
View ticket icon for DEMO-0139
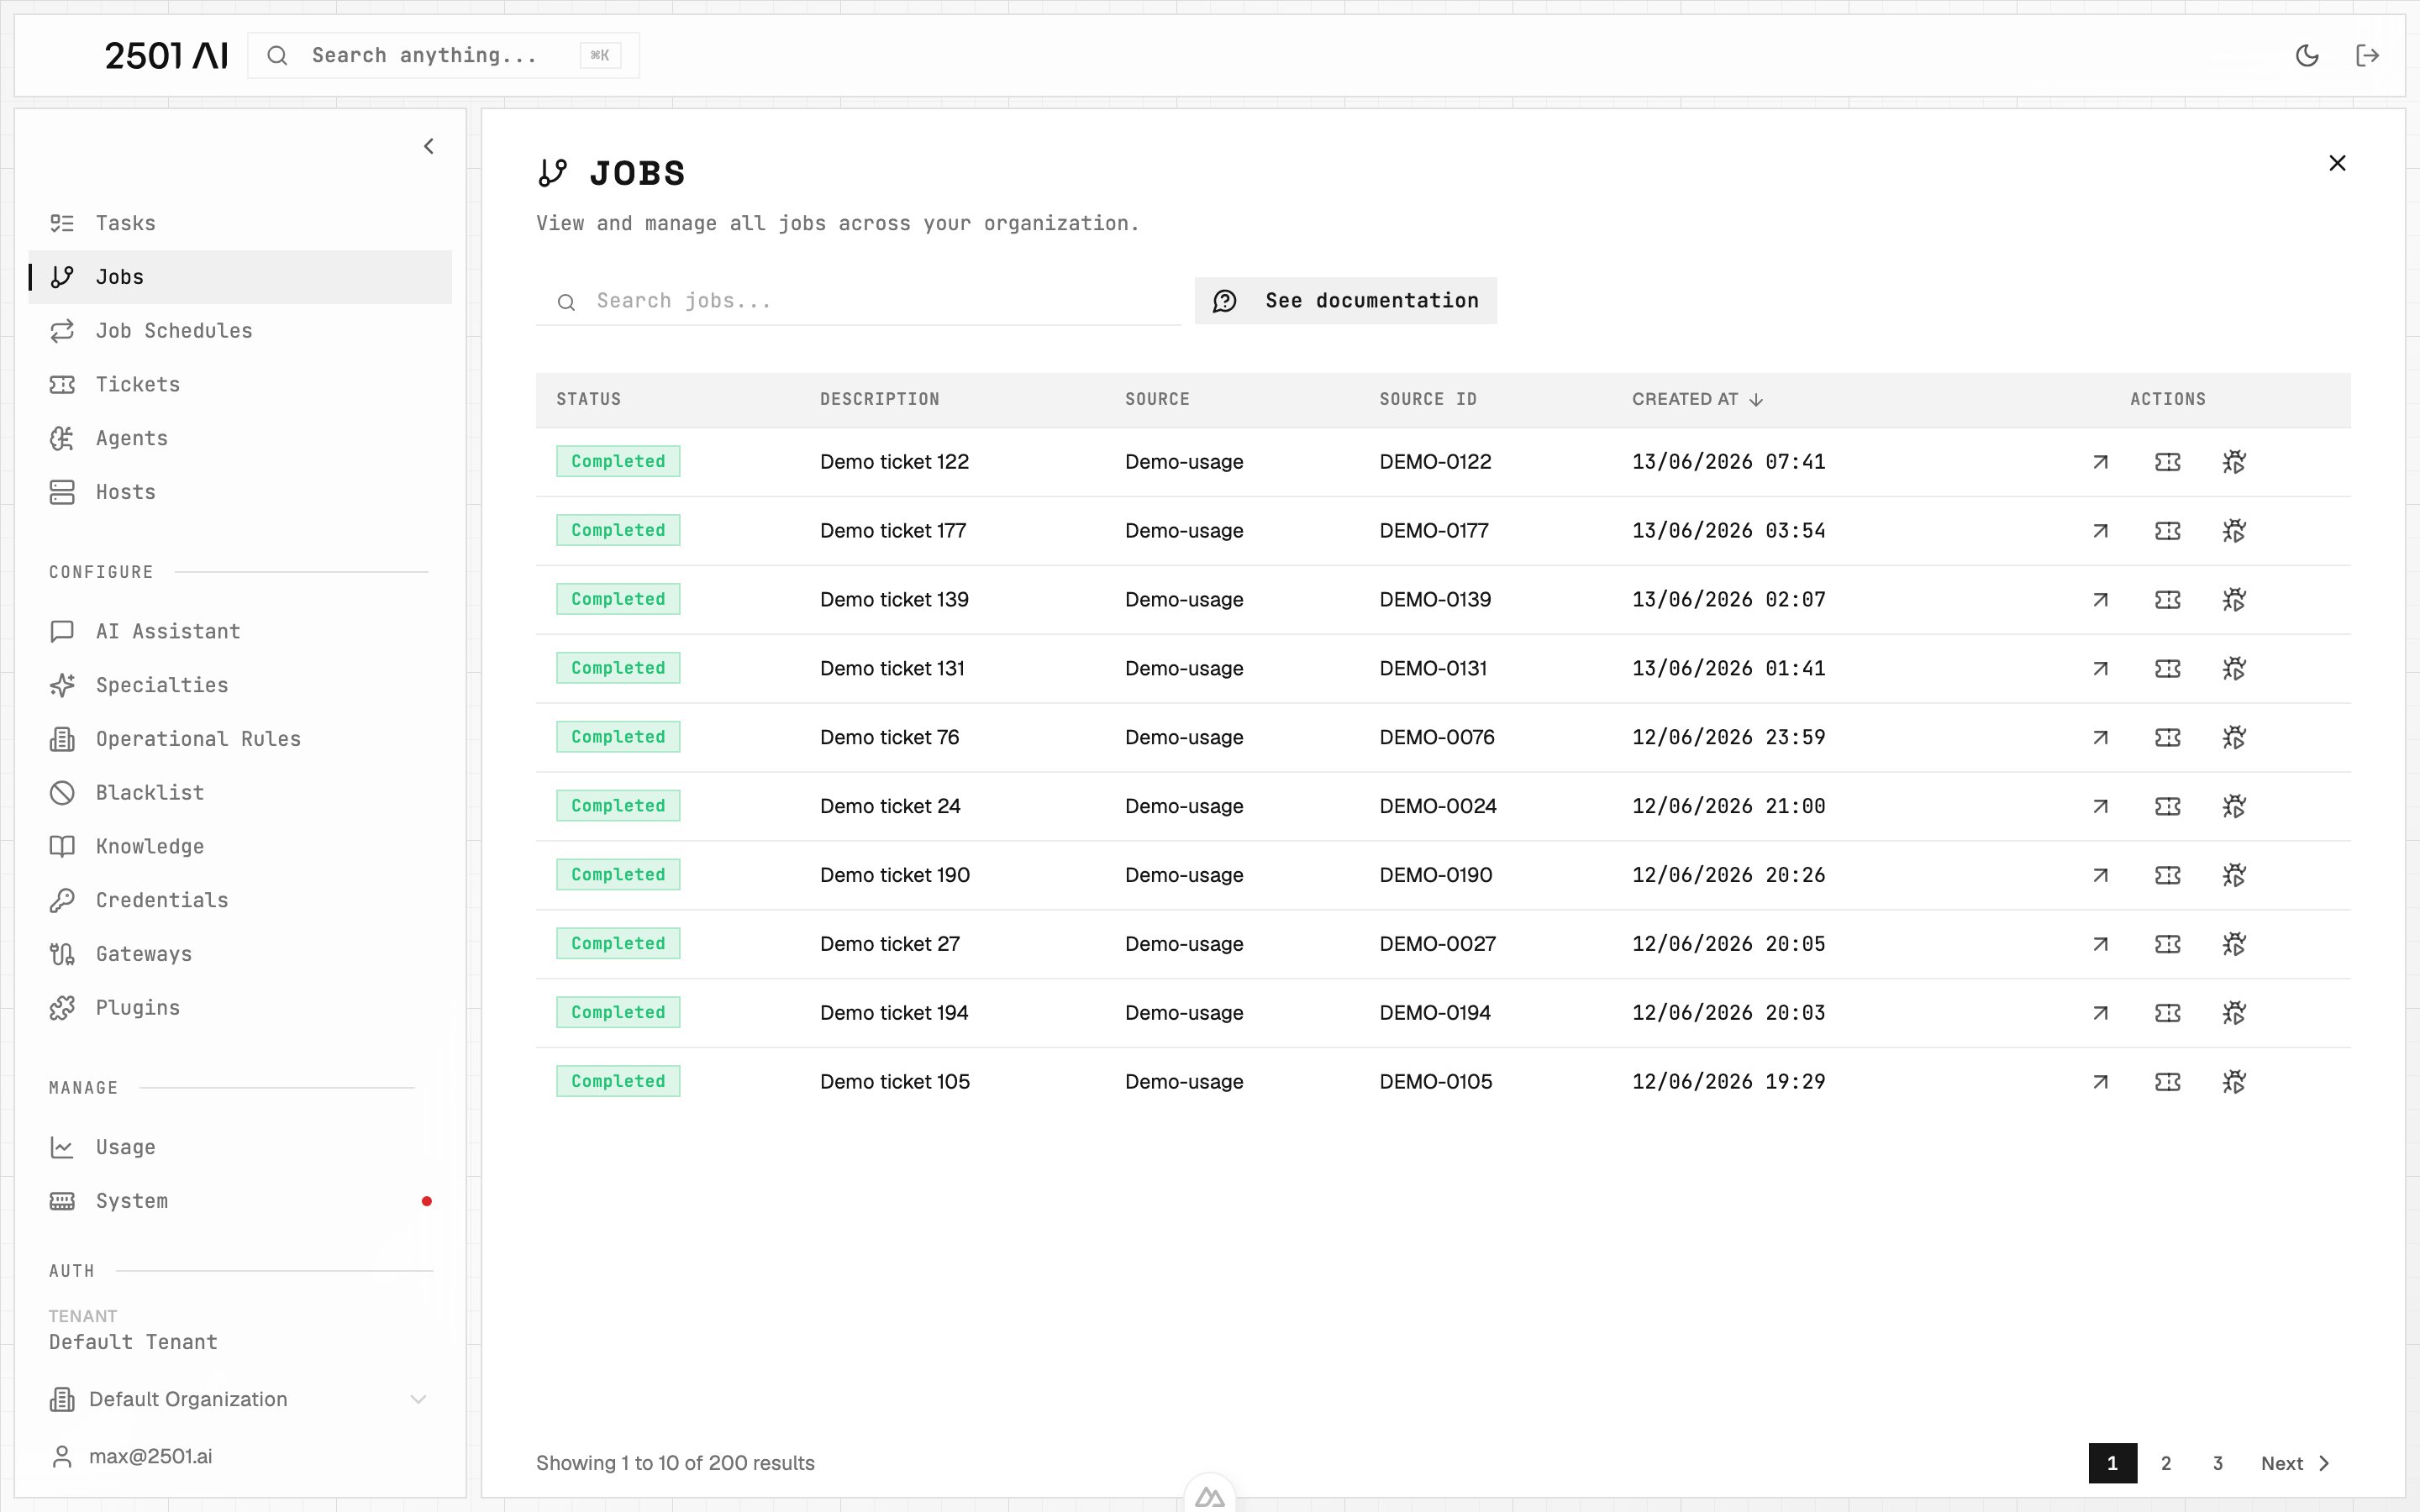(x=2167, y=600)
